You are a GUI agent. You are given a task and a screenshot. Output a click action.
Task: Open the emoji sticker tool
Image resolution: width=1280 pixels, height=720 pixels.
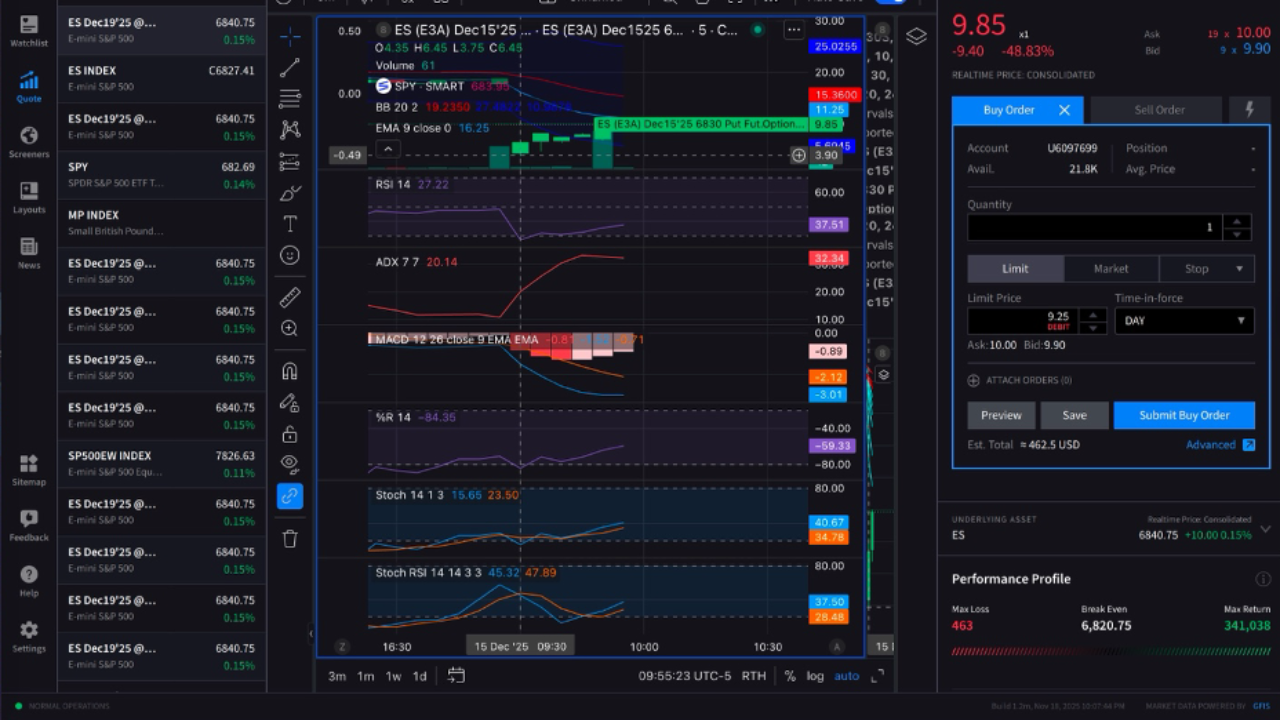(x=290, y=256)
